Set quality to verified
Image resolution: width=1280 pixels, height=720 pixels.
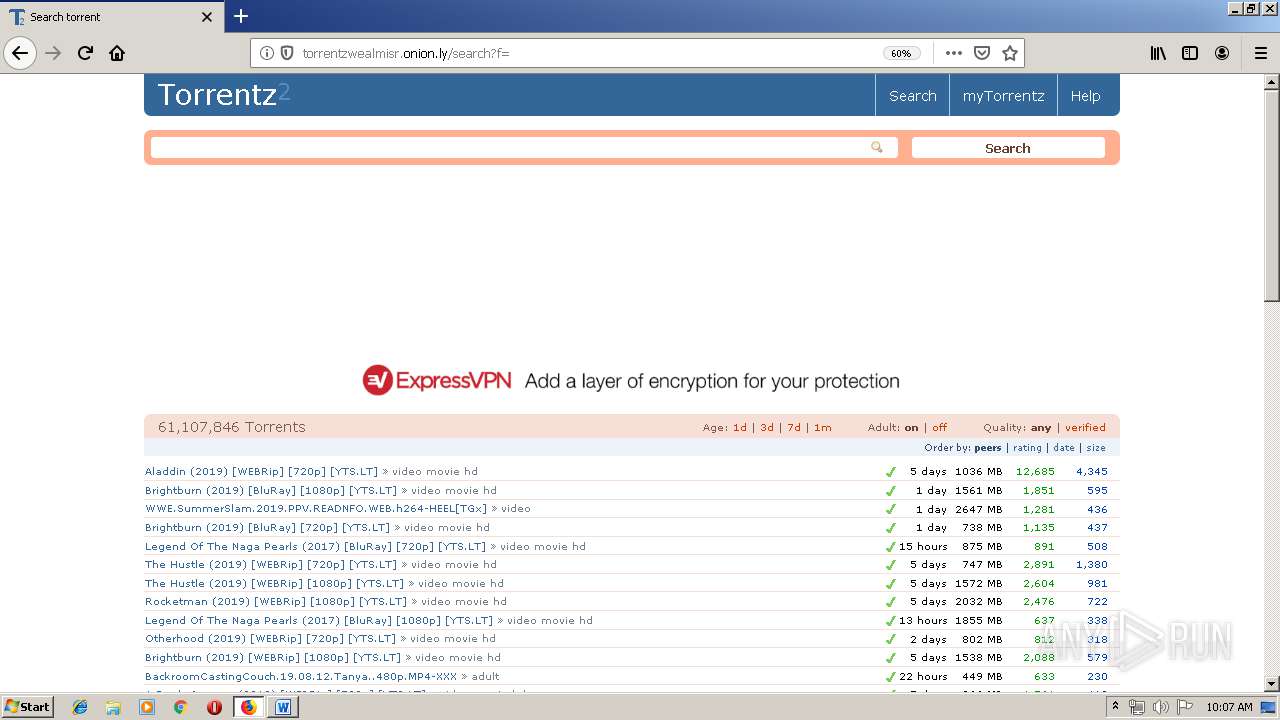(x=1085, y=428)
